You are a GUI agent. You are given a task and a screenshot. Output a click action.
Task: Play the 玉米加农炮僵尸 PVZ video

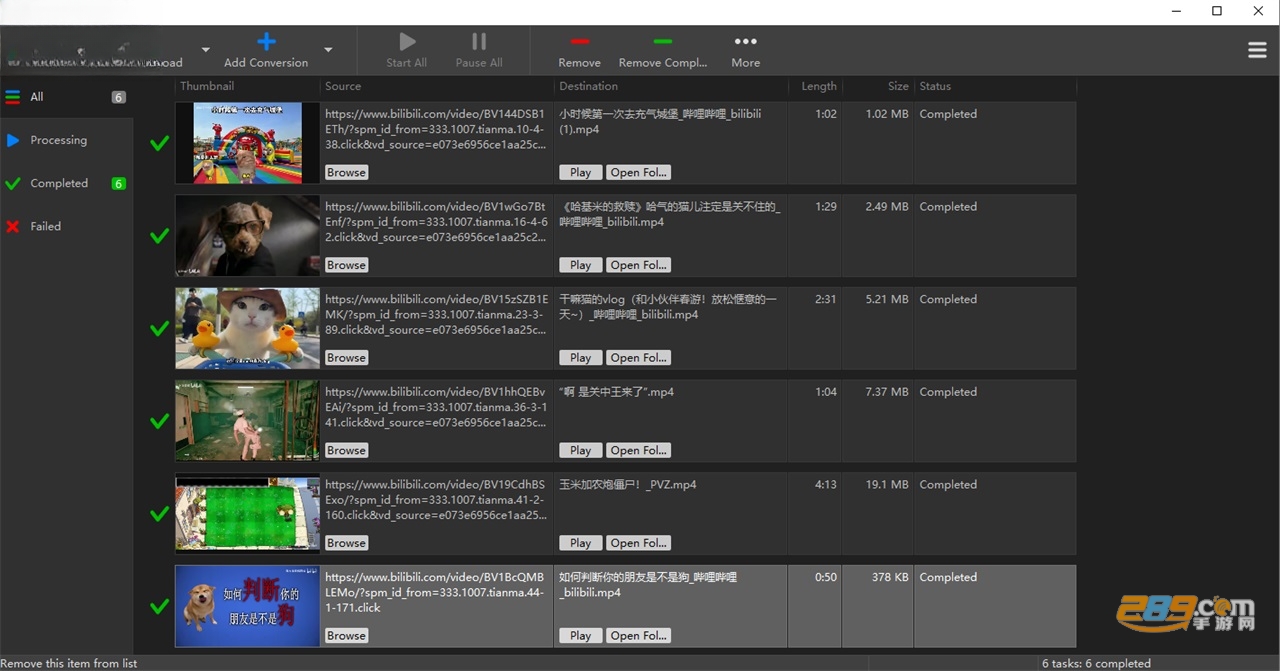tap(581, 543)
